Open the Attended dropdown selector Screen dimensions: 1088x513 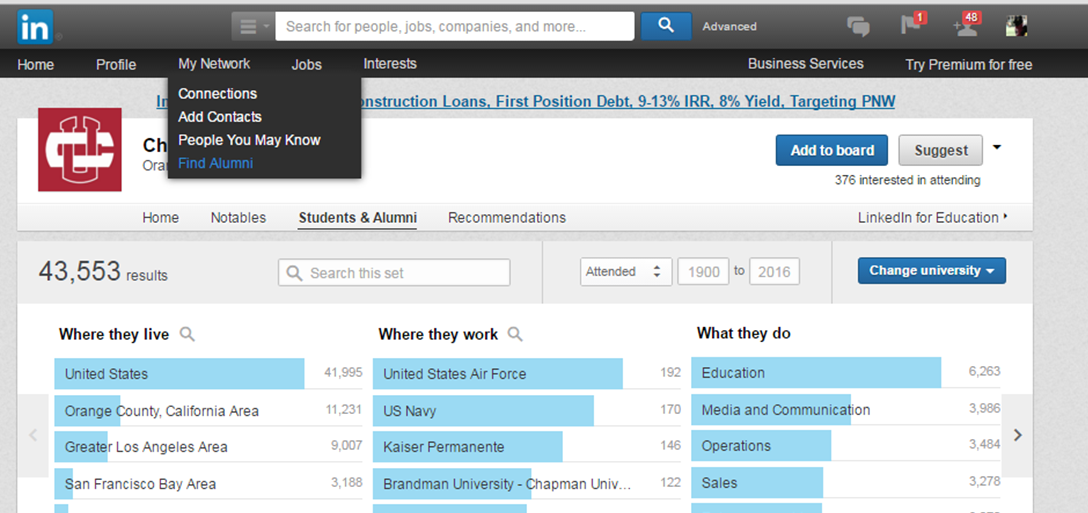coord(626,272)
